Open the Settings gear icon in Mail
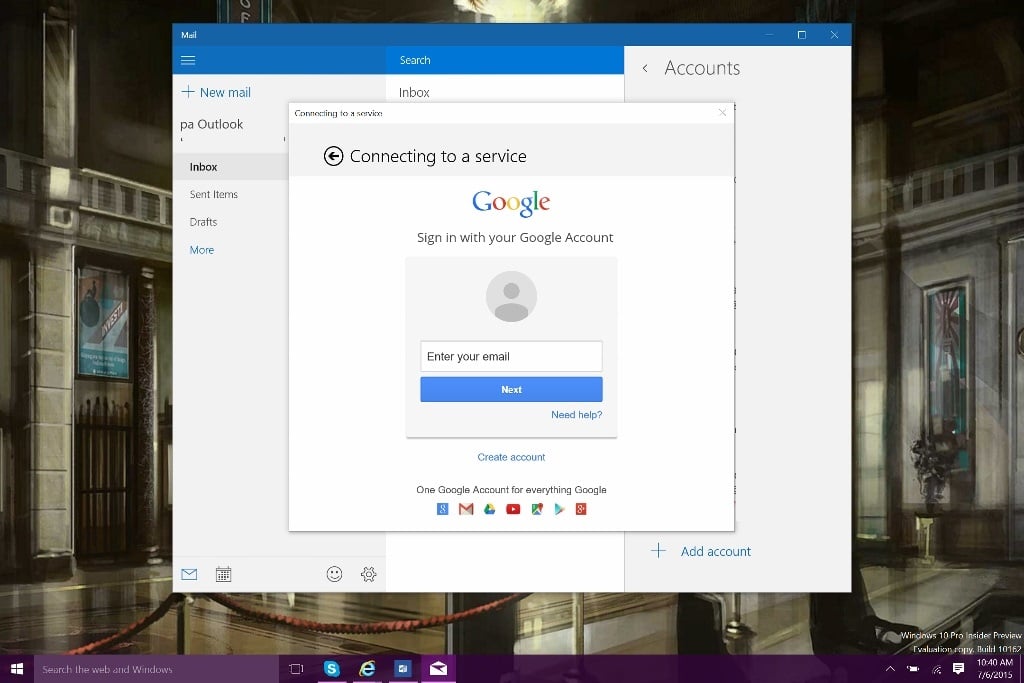Screen dimensions: 1024x683 coord(368,574)
